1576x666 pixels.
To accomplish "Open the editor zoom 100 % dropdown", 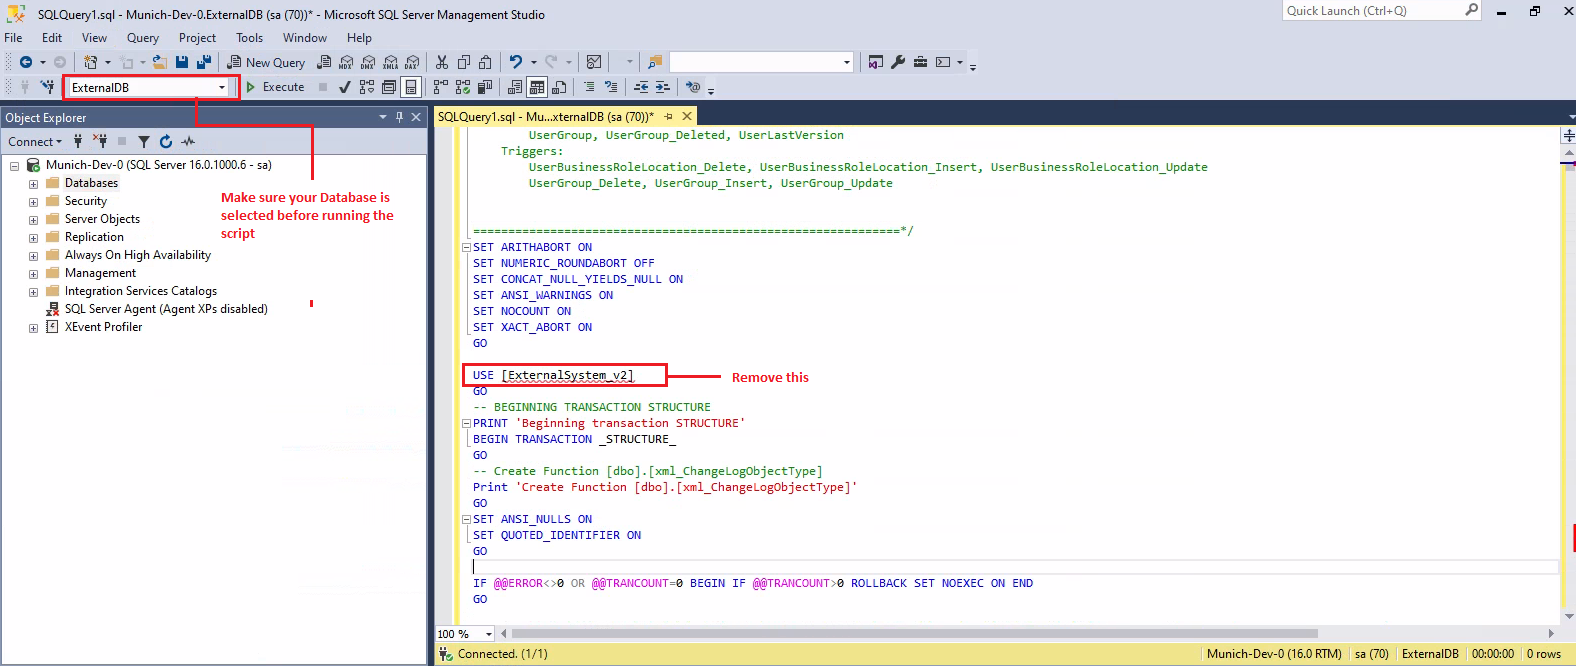I will (489, 634).
